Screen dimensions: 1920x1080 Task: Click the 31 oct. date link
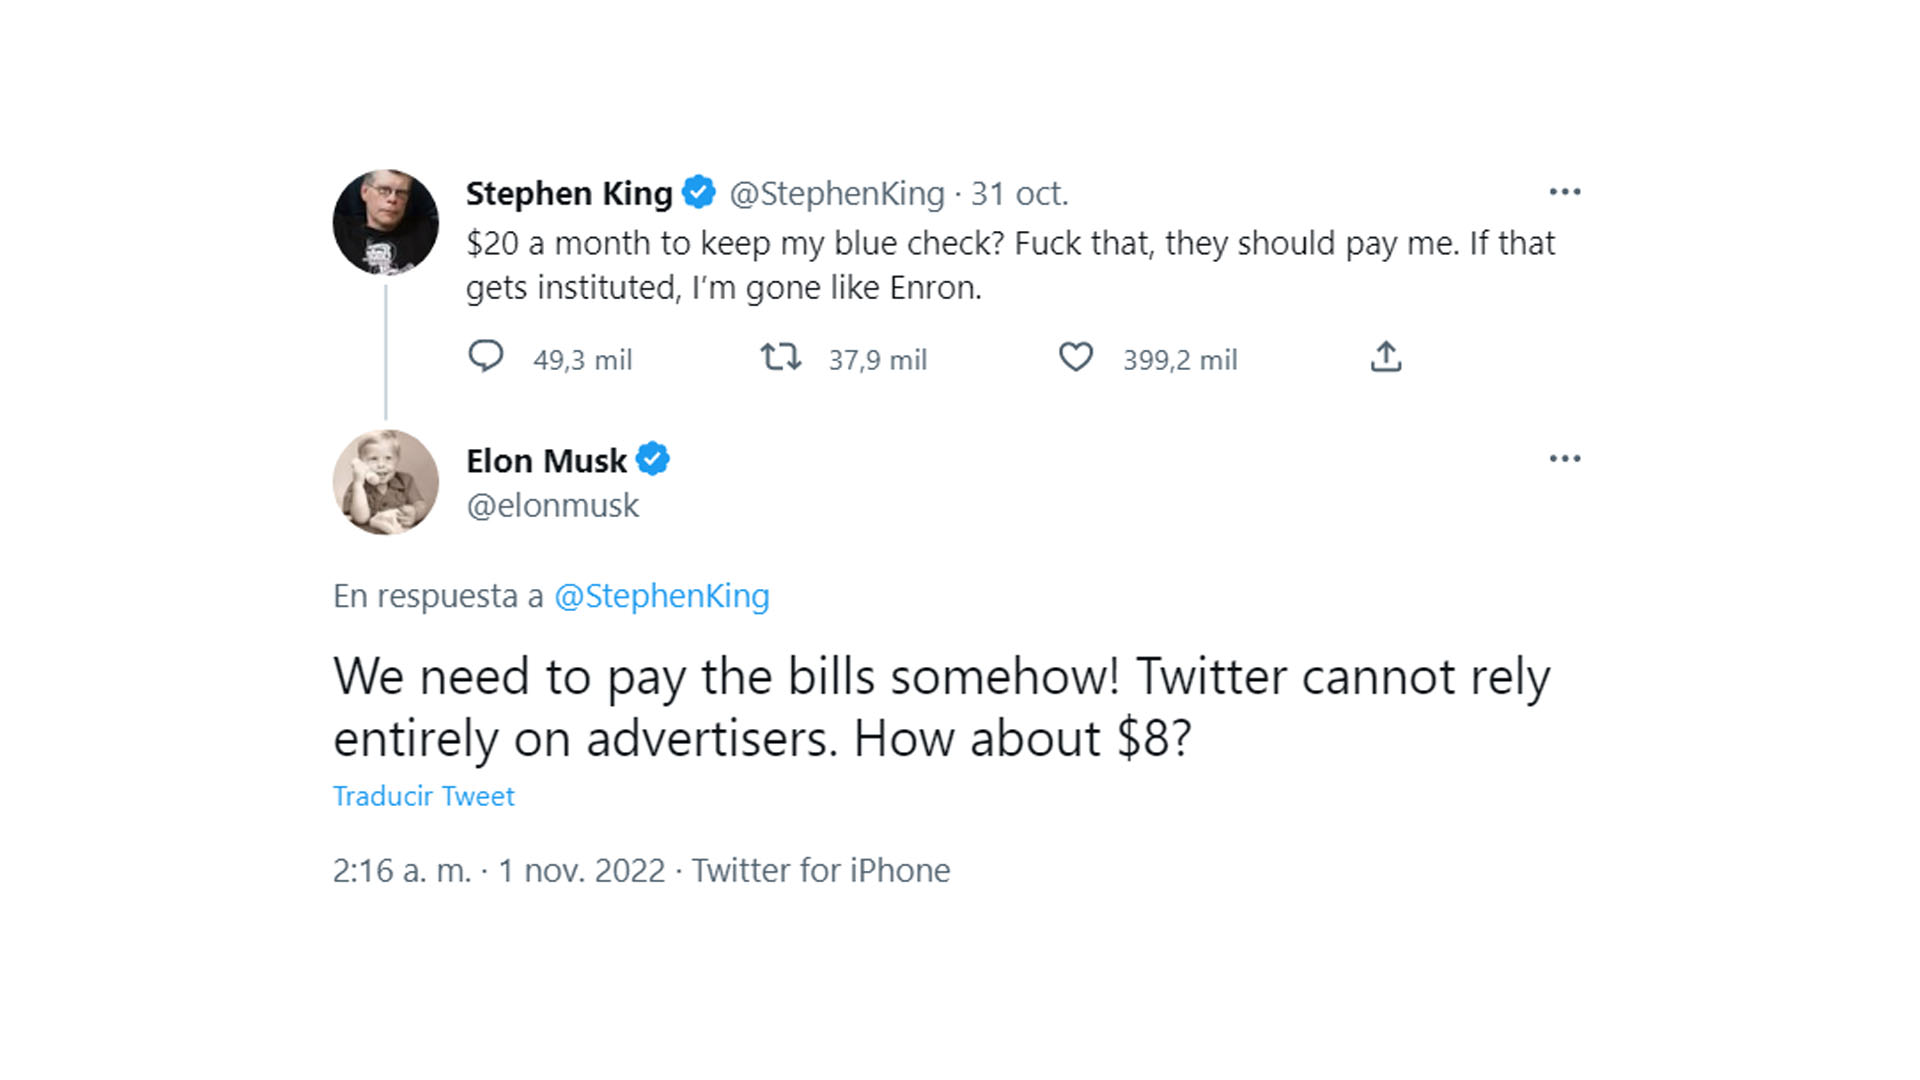pos(1019,193)
